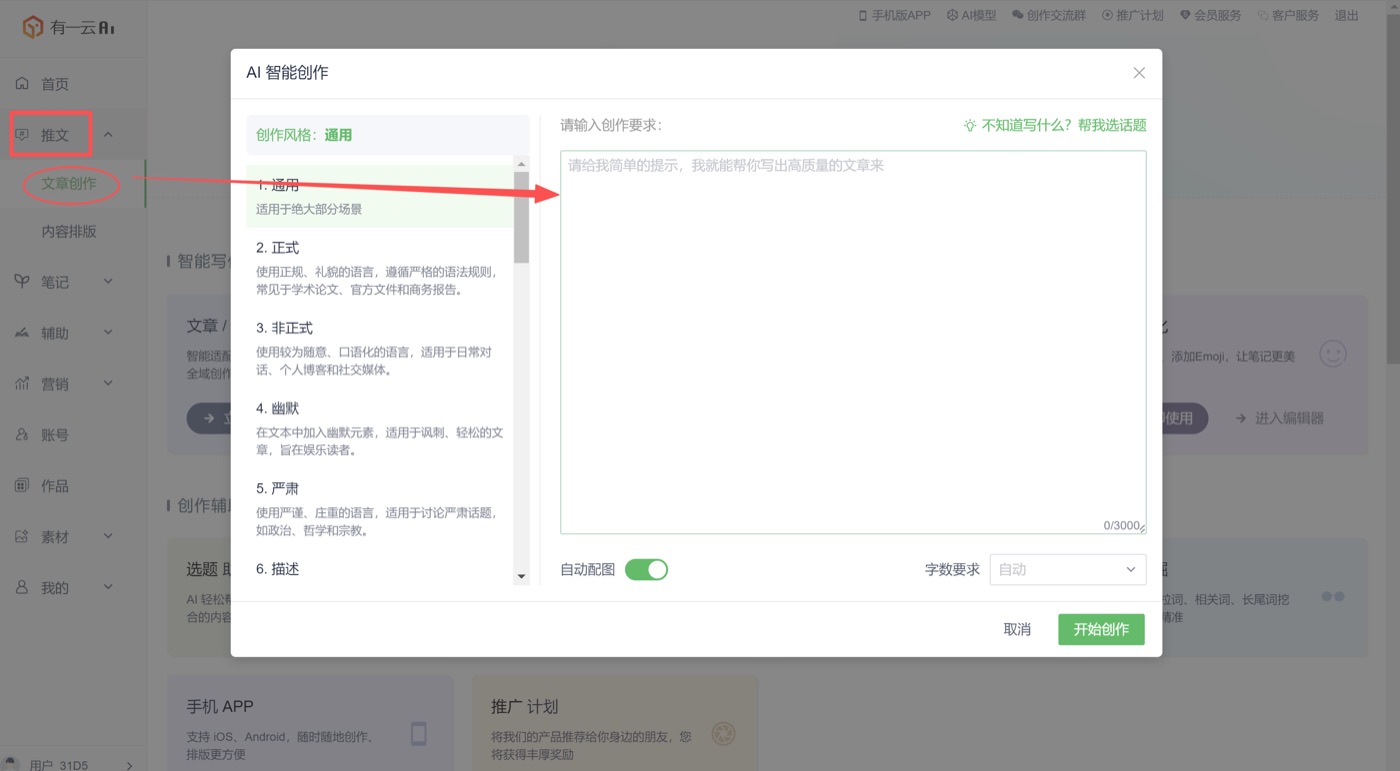Viewport: 1400px width, 771px height.
Task: Open the 字数要求 dropdown
Action: coord(1068,570)
